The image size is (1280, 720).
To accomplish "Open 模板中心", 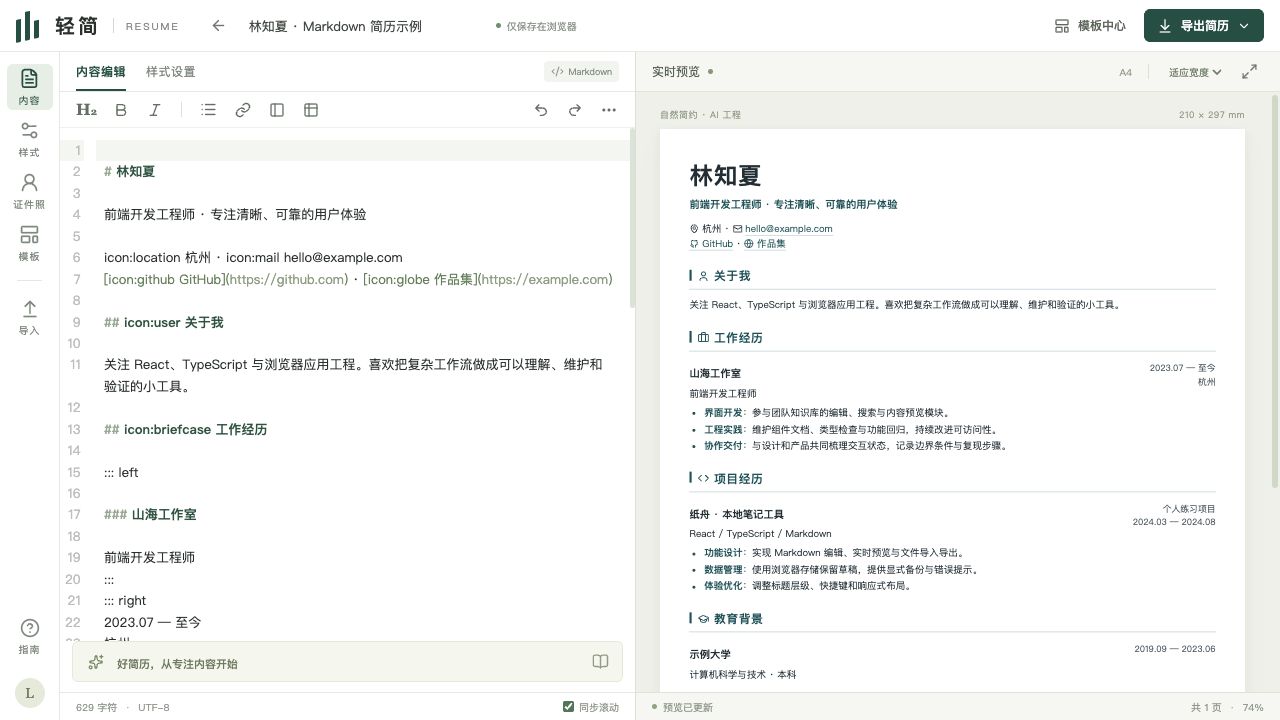I will pos(1090,26).
